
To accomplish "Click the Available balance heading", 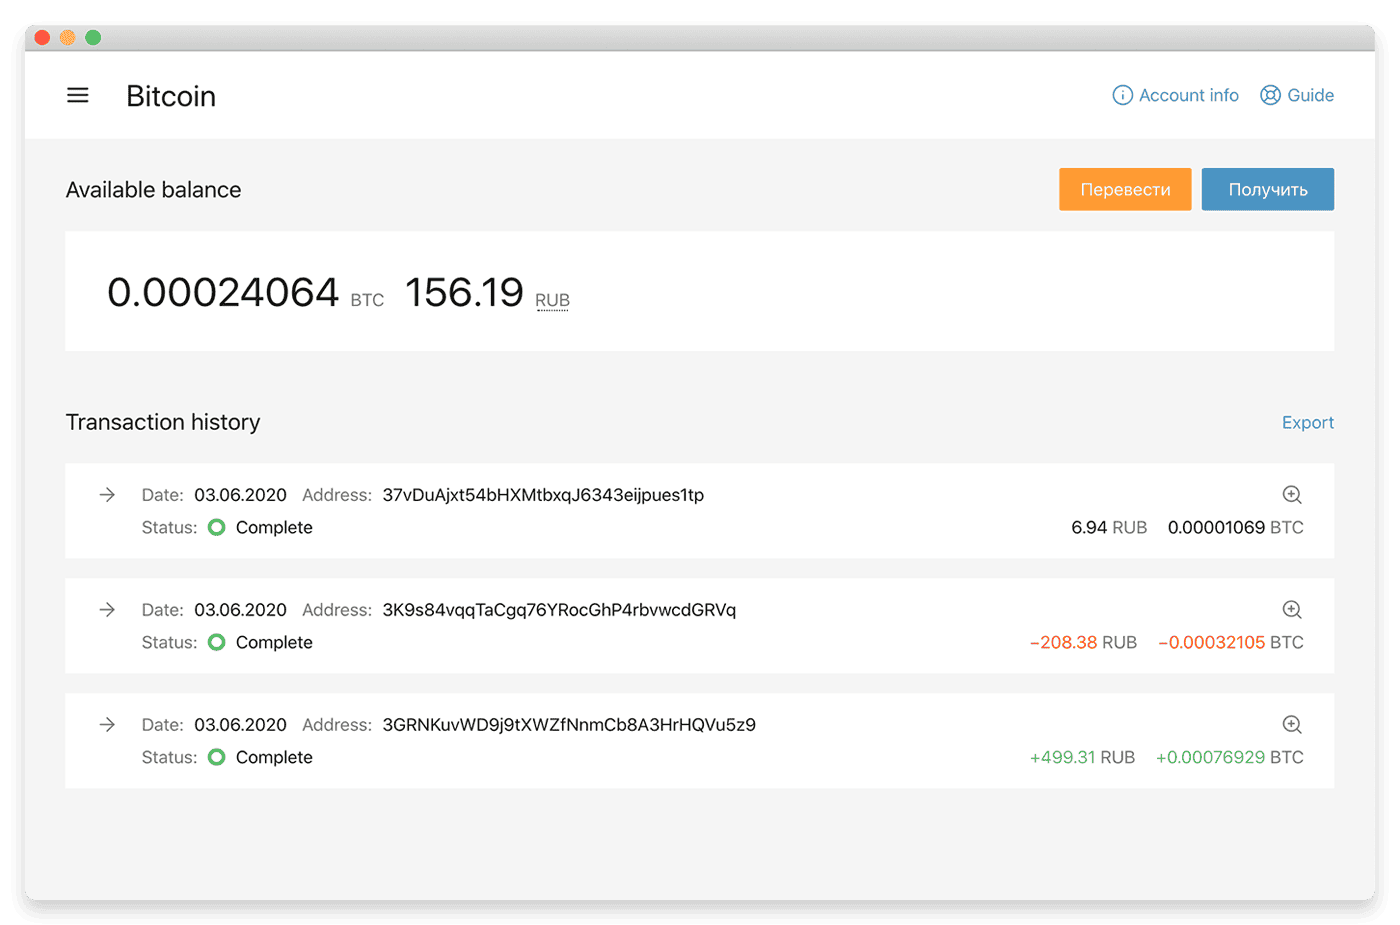I will point(153,190).
